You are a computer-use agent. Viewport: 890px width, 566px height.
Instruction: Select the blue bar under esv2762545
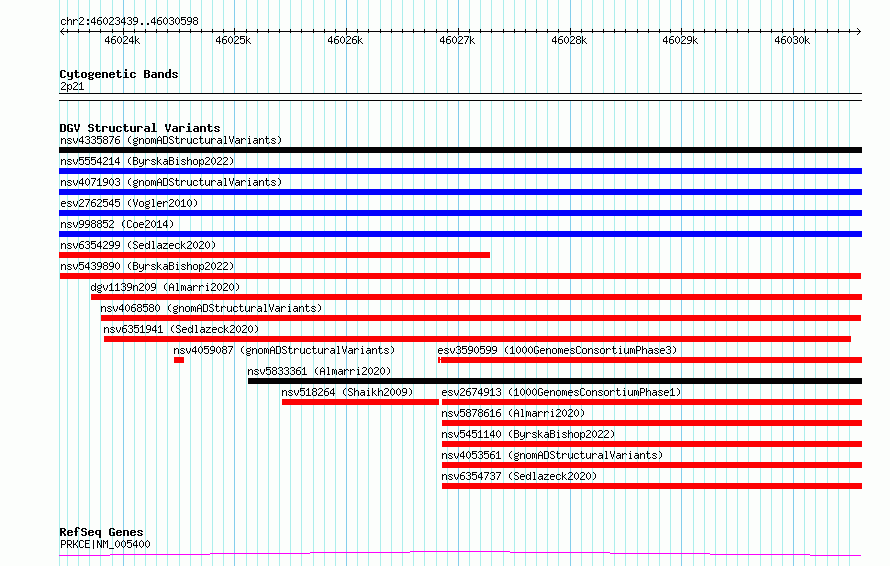[x=460, y=213]
